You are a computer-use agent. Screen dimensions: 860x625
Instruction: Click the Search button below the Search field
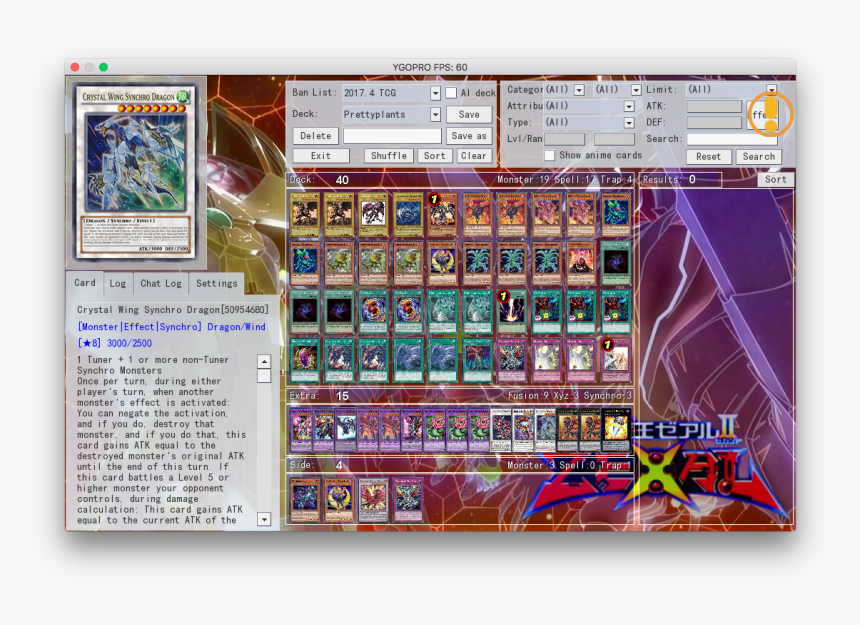tap(759, 157)
